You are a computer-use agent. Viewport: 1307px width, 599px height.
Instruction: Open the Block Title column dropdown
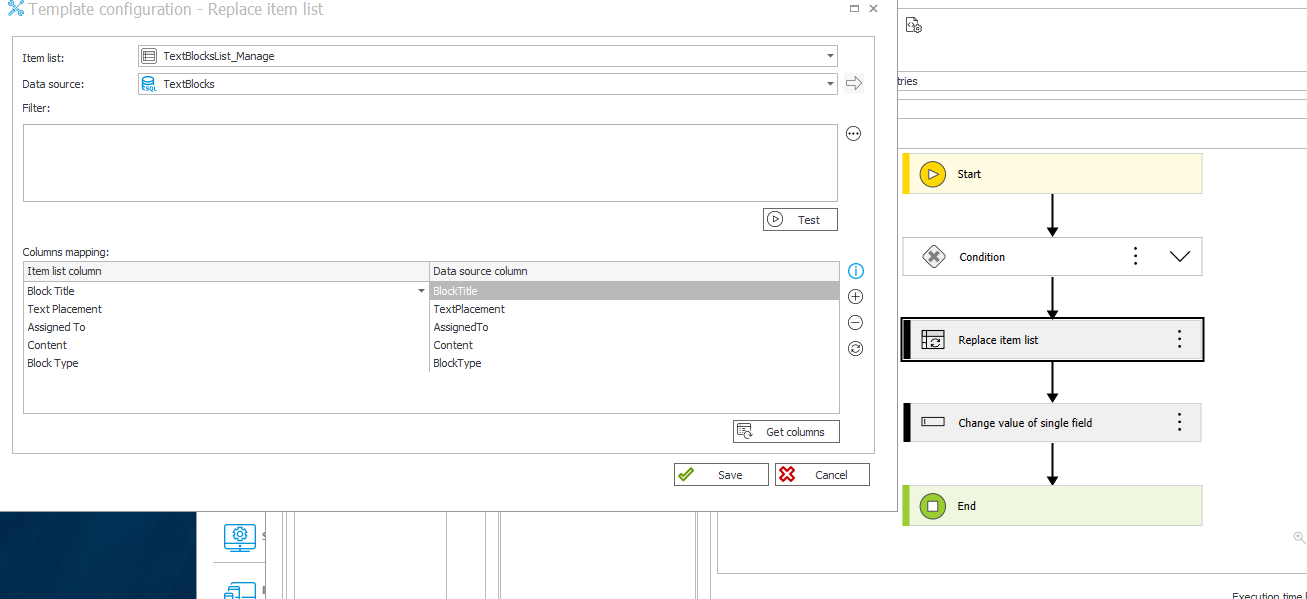[x=421, y=291]
